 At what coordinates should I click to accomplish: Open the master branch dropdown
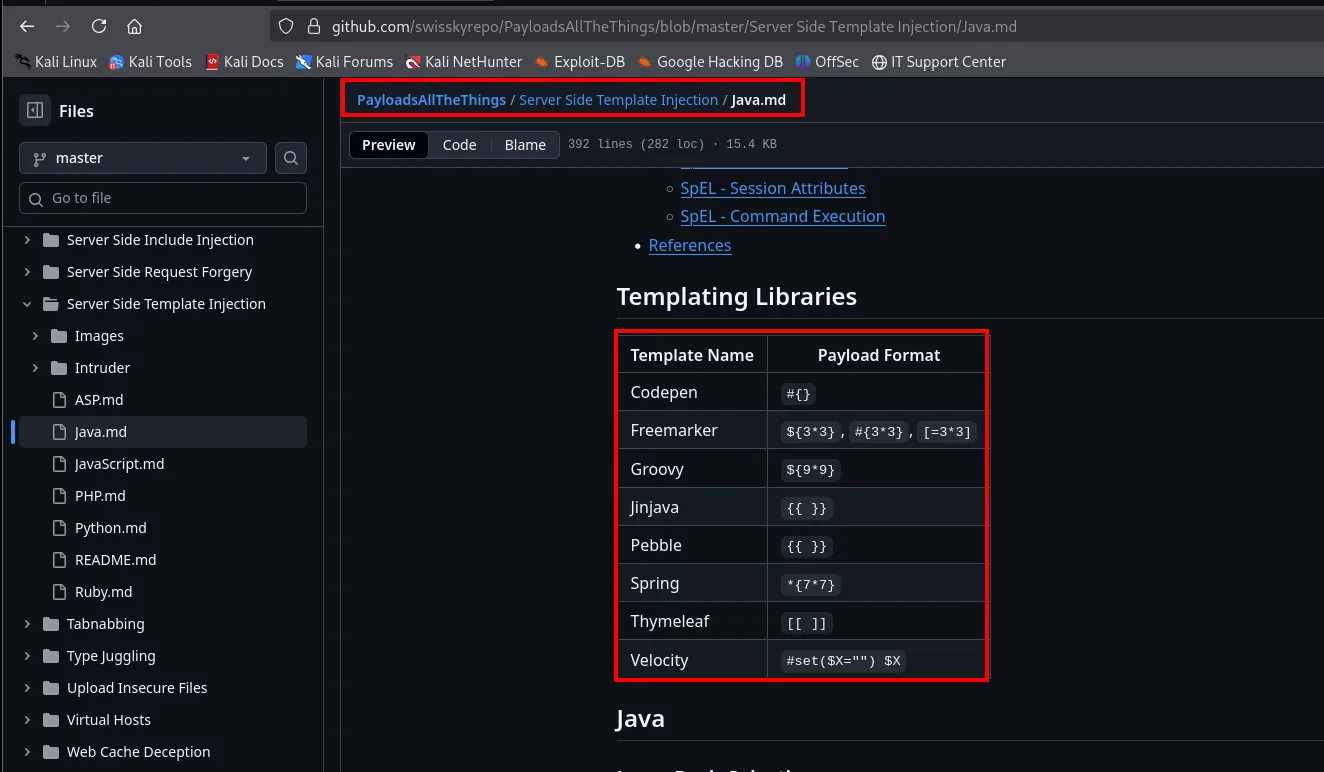pyautogui.click(x=143, y=158)
